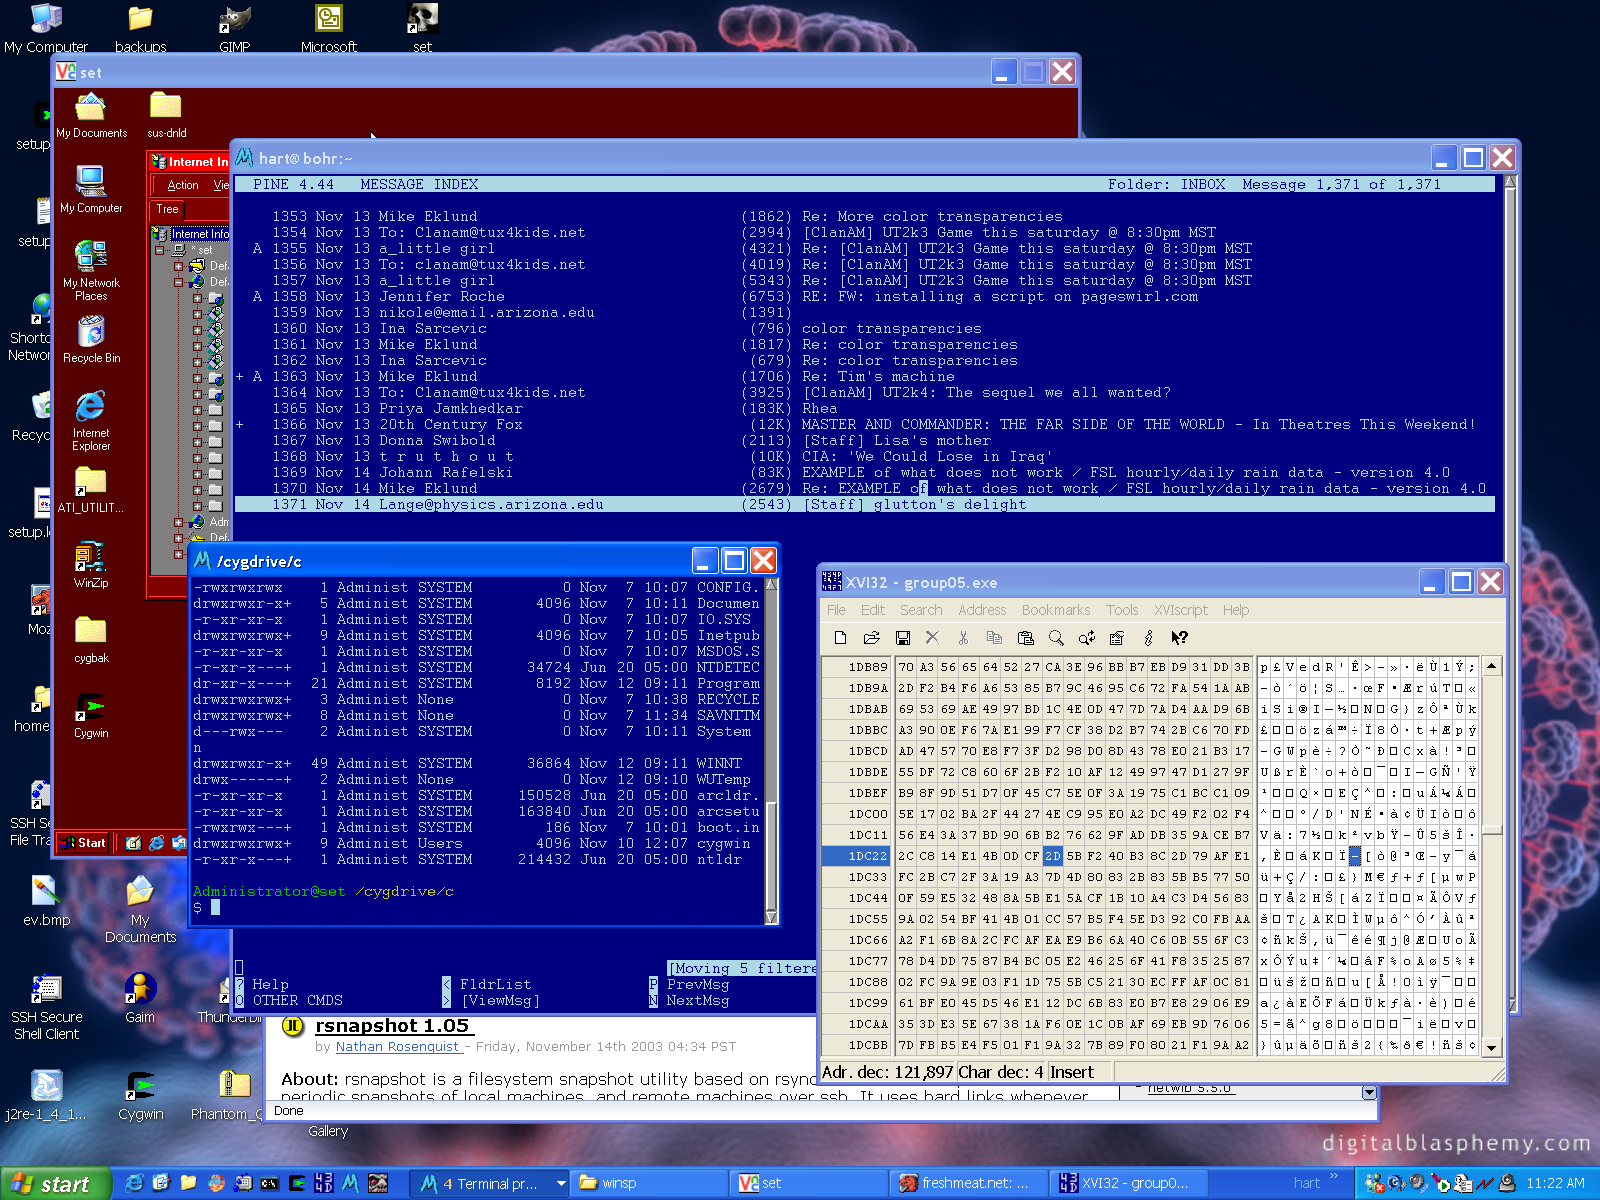Screen dimensions: 1600x1200
Task: Click hex address 1DB89 in XVI32
Action: (x=867, y=667)
